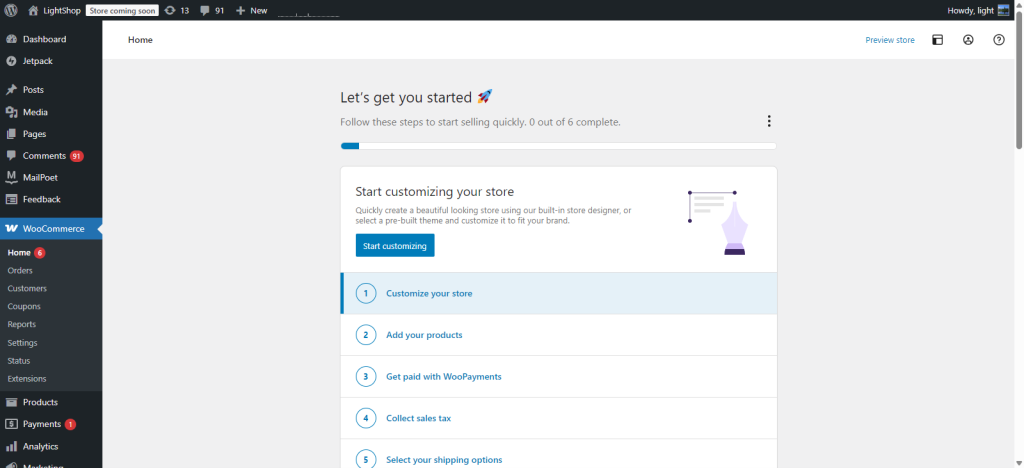This screenshot has height=468, width=1024.
Task: Expand step 5 Select your shipping options
Action: [x=558, y=454]
